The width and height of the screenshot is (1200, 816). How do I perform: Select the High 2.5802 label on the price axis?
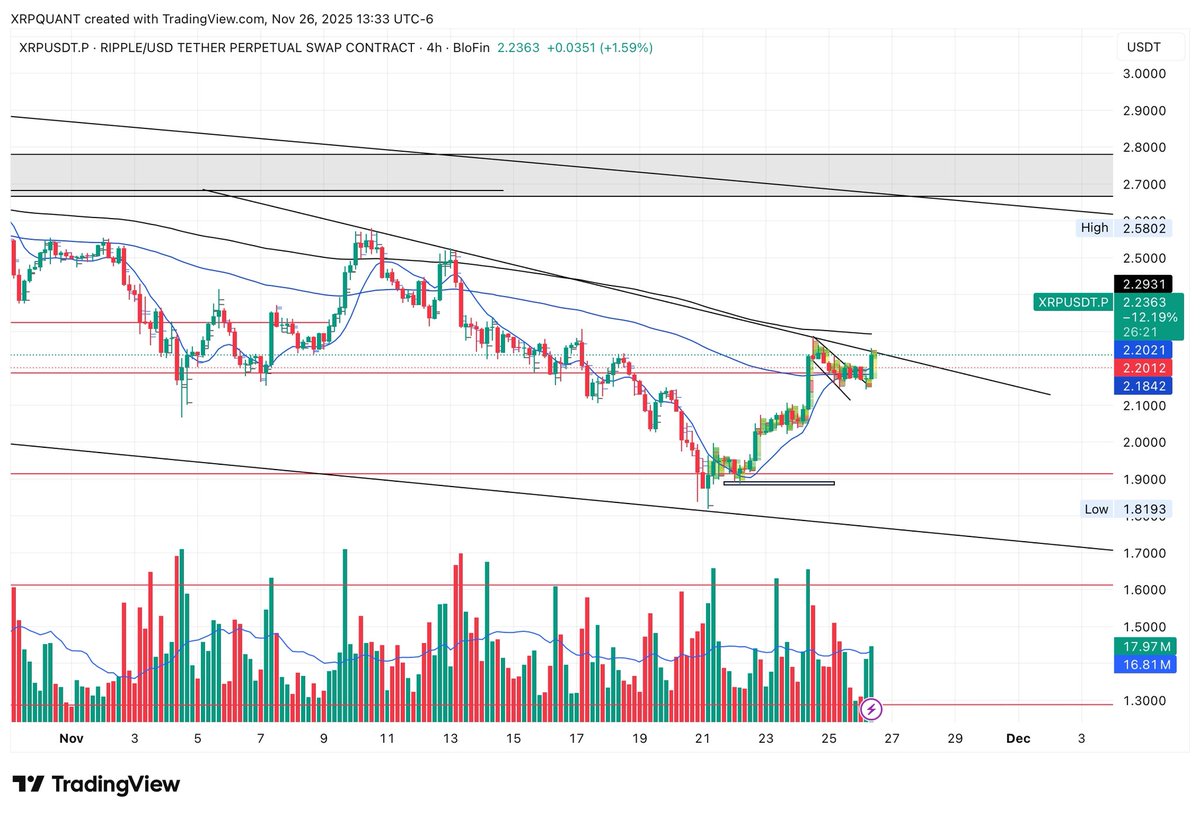[1123, 228]
